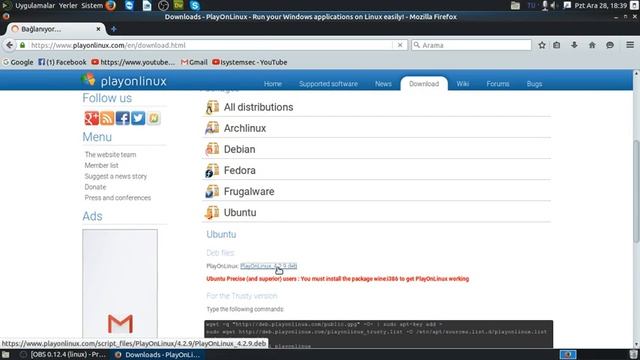The width and height of the screenshot is (640, 360).
Task: Open the Facebook follow icon
Action: (x=122, y=118)
